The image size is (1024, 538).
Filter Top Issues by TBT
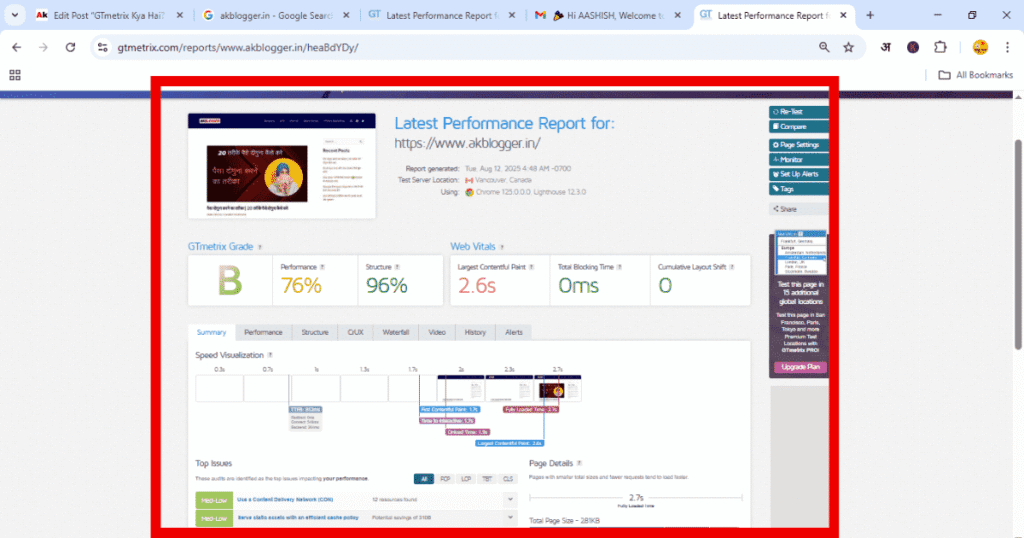[x=487, y=479]
